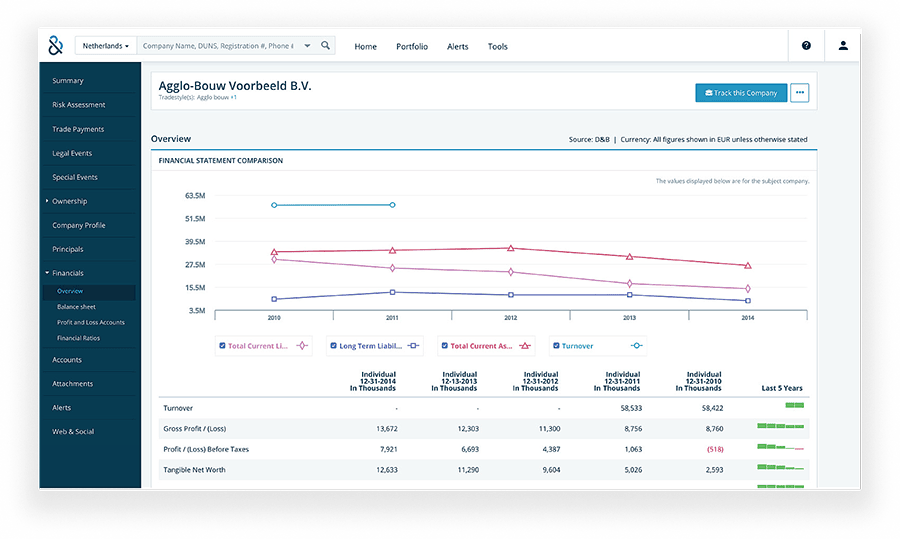Open Alerts in the sidebar
Viewport: 900px width, 539px height.
pos(61,408)
